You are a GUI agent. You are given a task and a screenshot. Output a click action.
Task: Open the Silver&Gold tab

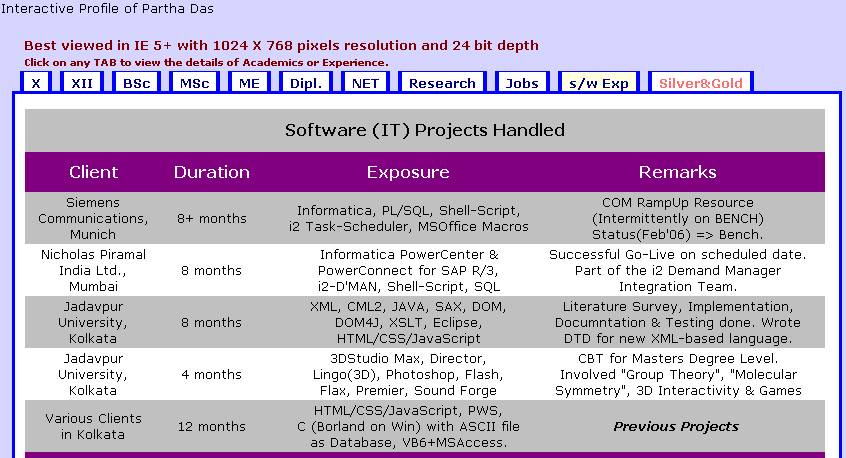(700, 83)
